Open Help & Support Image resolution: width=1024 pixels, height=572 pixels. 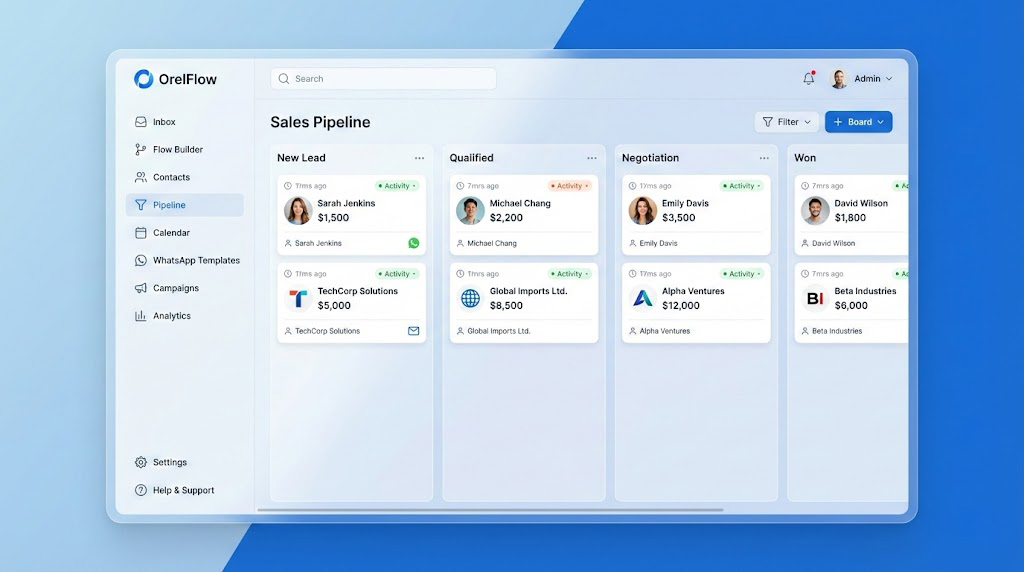[183, 491]
